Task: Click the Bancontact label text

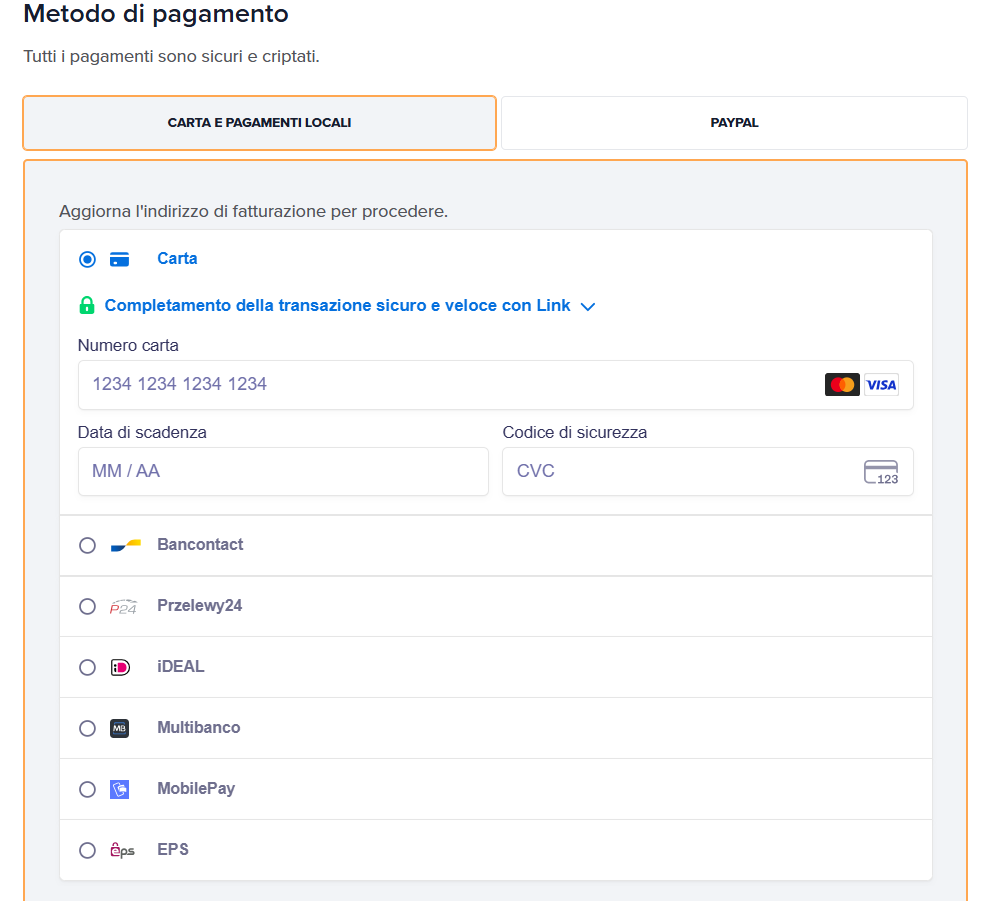Action: tap(200, 545)
